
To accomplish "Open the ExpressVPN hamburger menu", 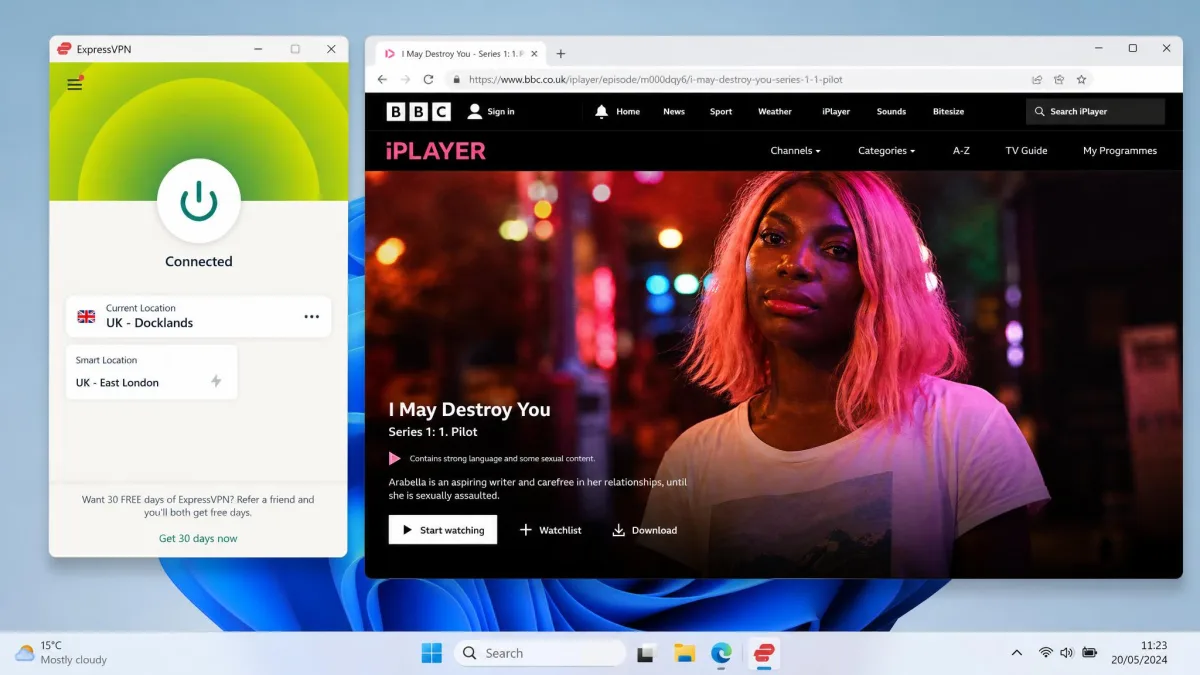I will tap(74, 84).
